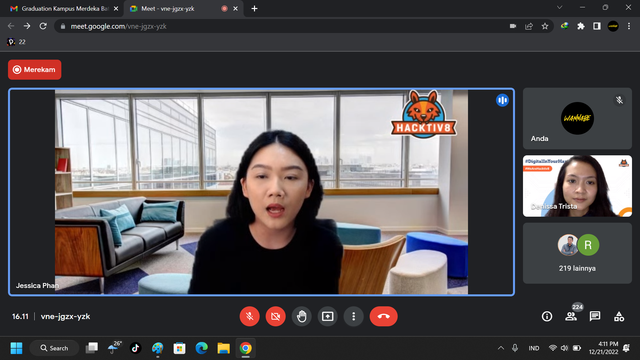This screenshot has width=640, height=360.
Task: Change the IND input language
Action: click(x=534, y=348)
